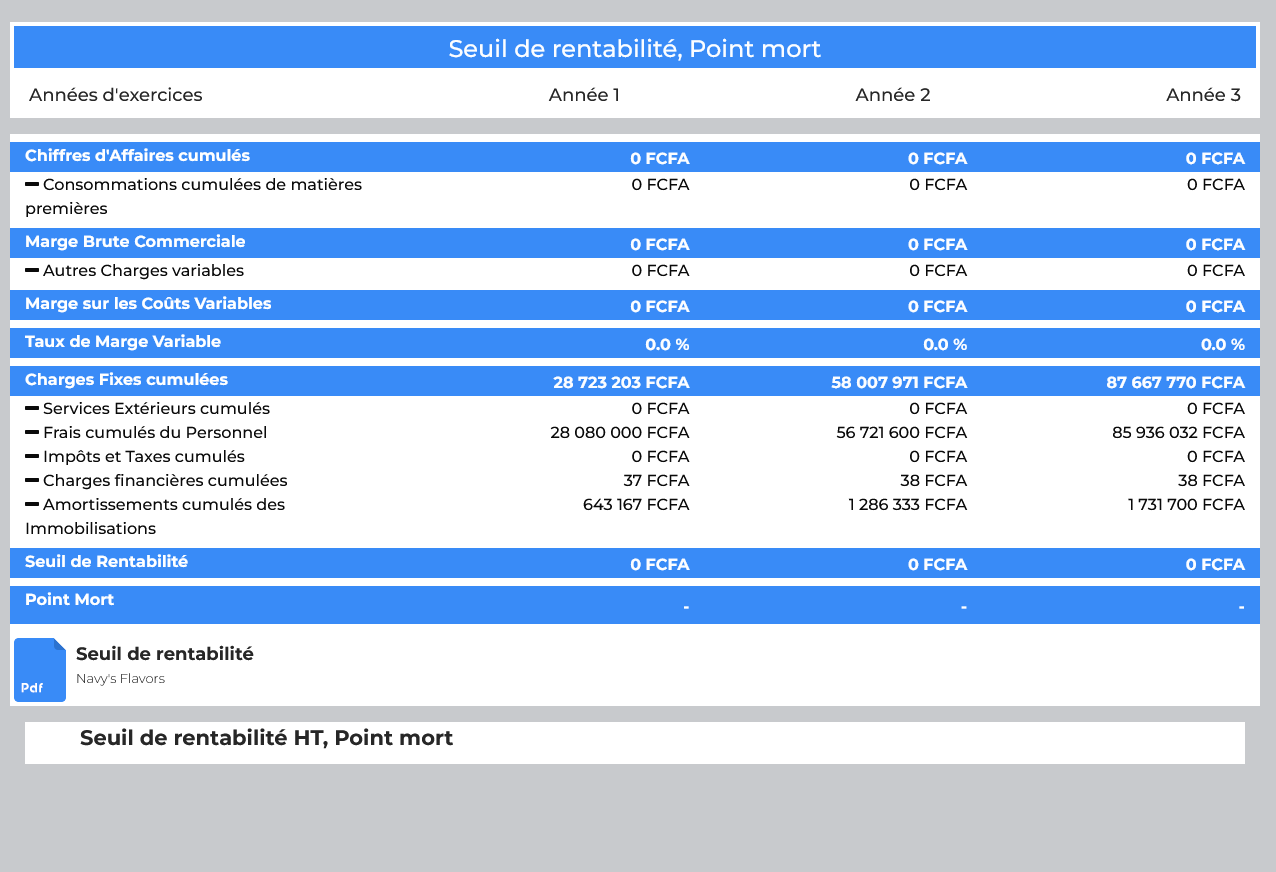Click the Taux de Marge Variable row label

[x=123, y=342]
